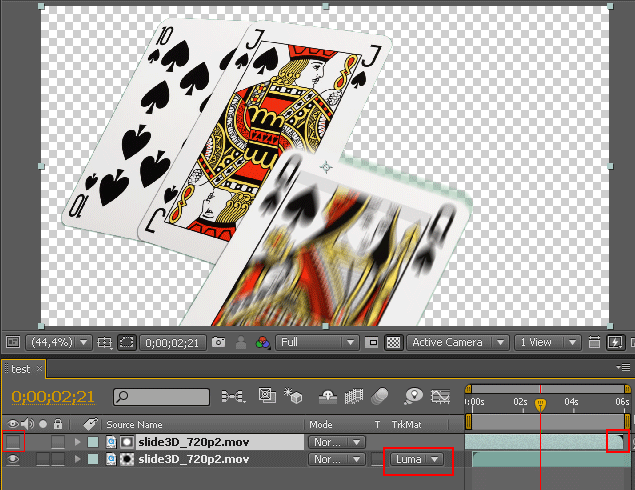Switch to the test composition tab
The height and width of the screenshot is (490, 635).
click(x=20, y=369)
